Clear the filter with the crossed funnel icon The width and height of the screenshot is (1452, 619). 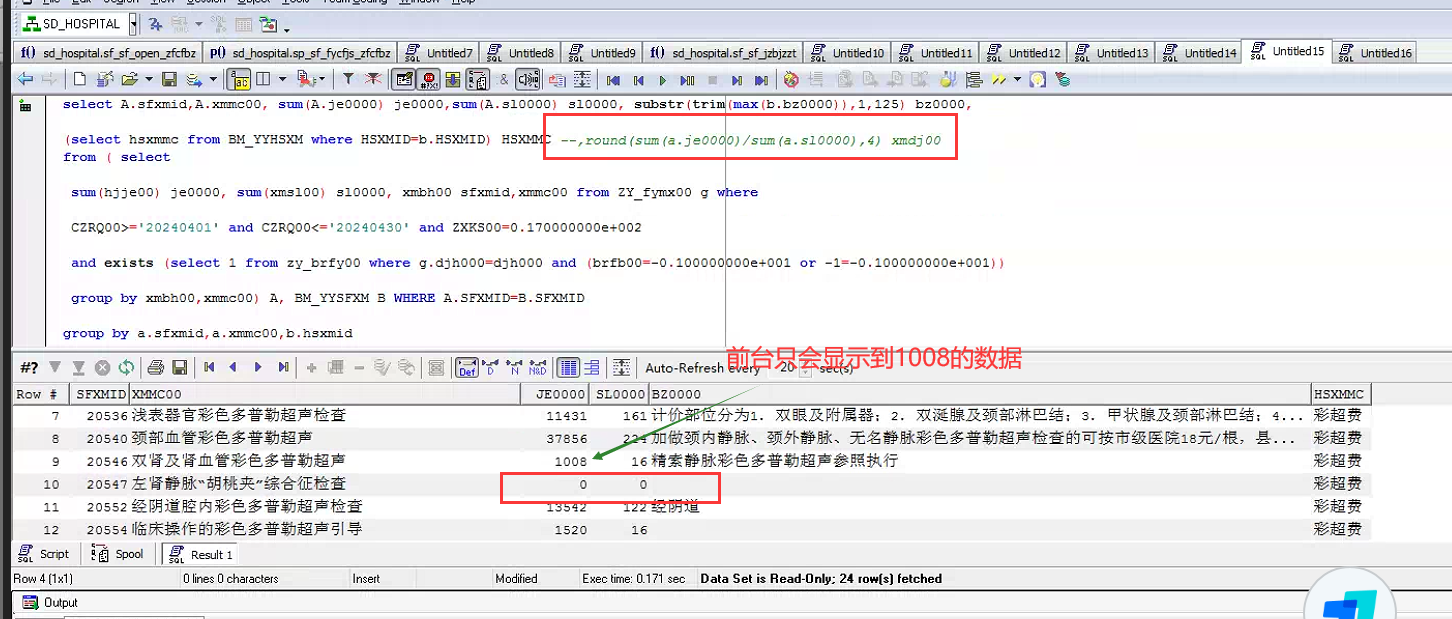click(372, 79)
